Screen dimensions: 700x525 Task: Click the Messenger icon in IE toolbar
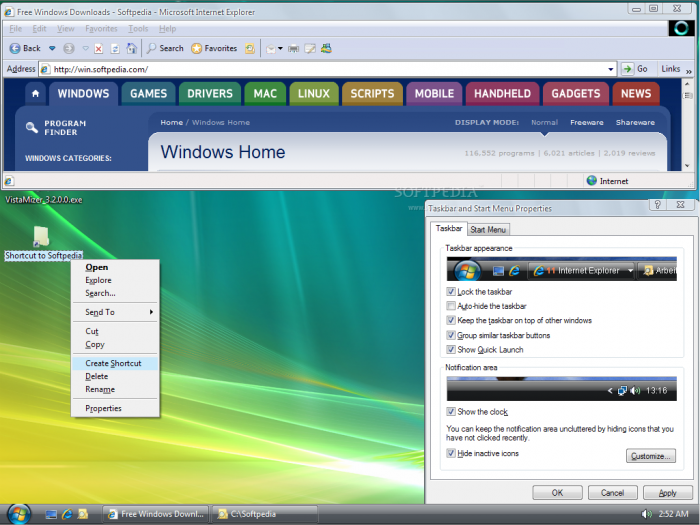tap(326, 48)
